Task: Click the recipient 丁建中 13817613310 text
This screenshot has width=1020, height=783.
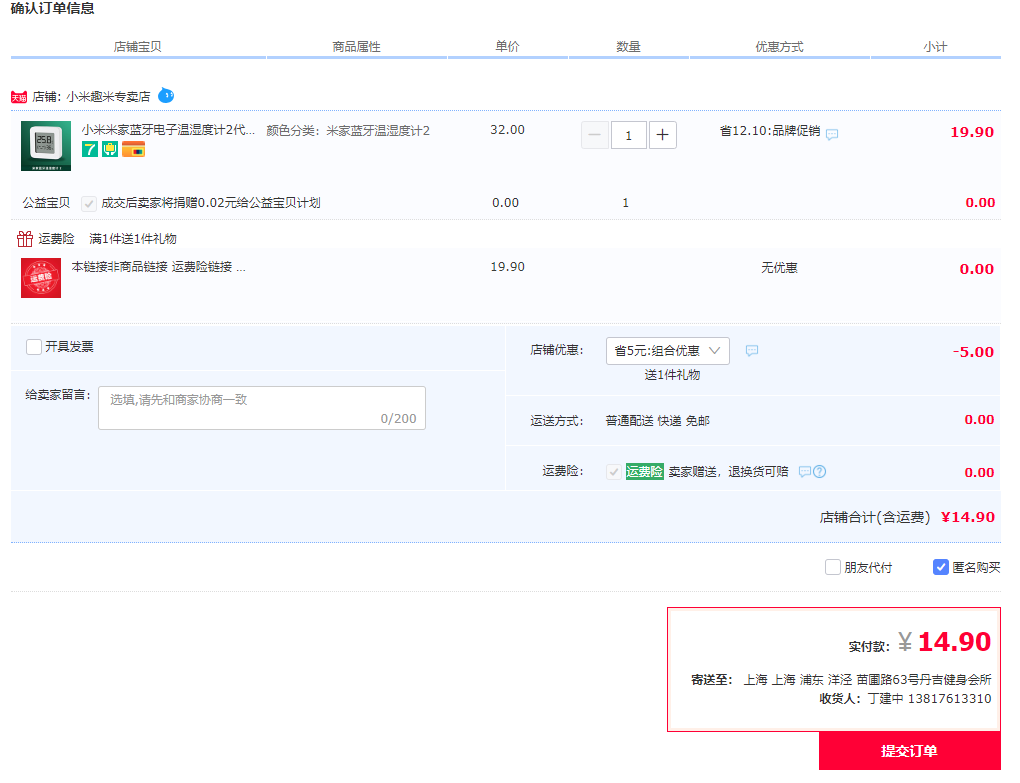Action: tap(930, 698)
